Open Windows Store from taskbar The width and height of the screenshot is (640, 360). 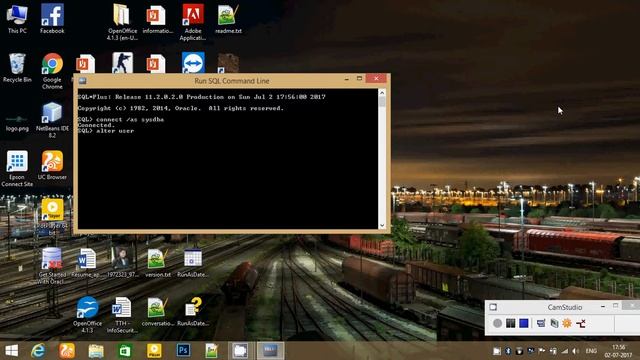click(125, 351)
